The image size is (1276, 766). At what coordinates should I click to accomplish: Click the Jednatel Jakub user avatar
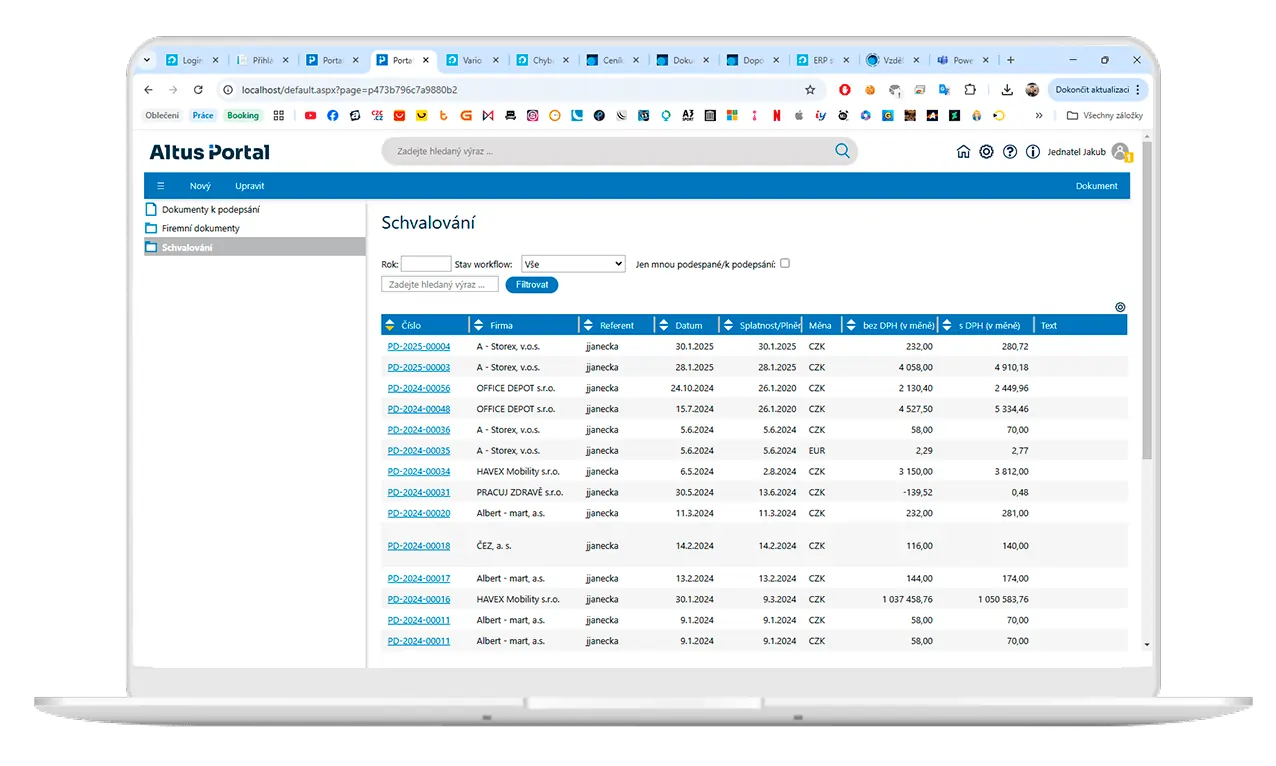click(x=1120, y=152)
